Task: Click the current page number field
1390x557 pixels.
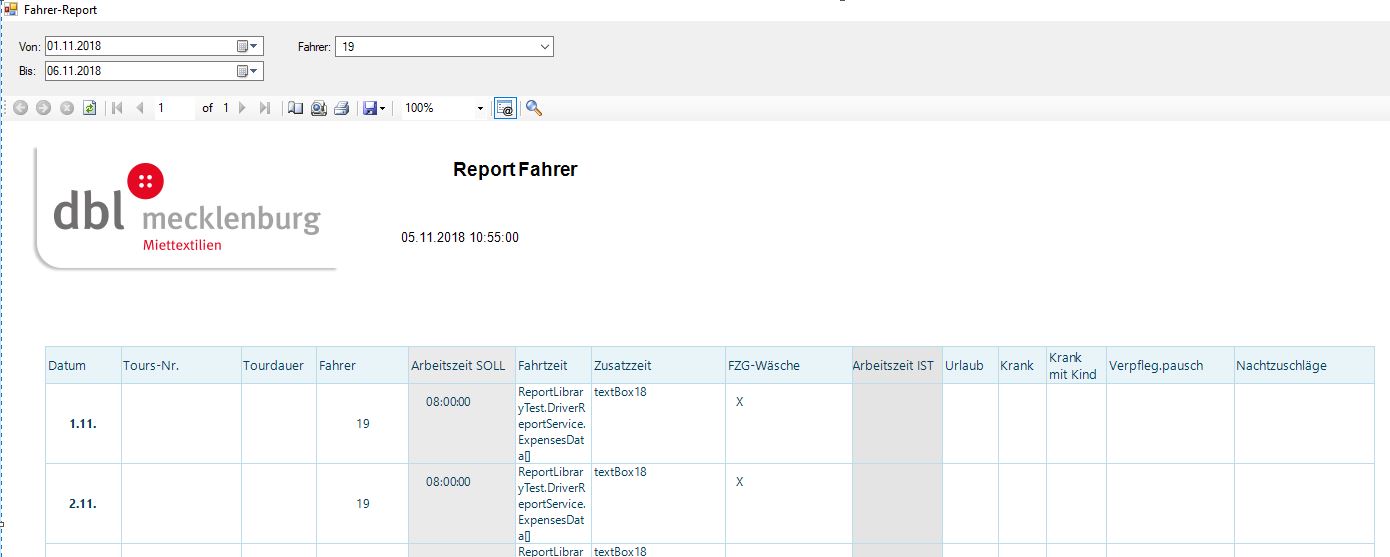Action: (x=175, y=108)
